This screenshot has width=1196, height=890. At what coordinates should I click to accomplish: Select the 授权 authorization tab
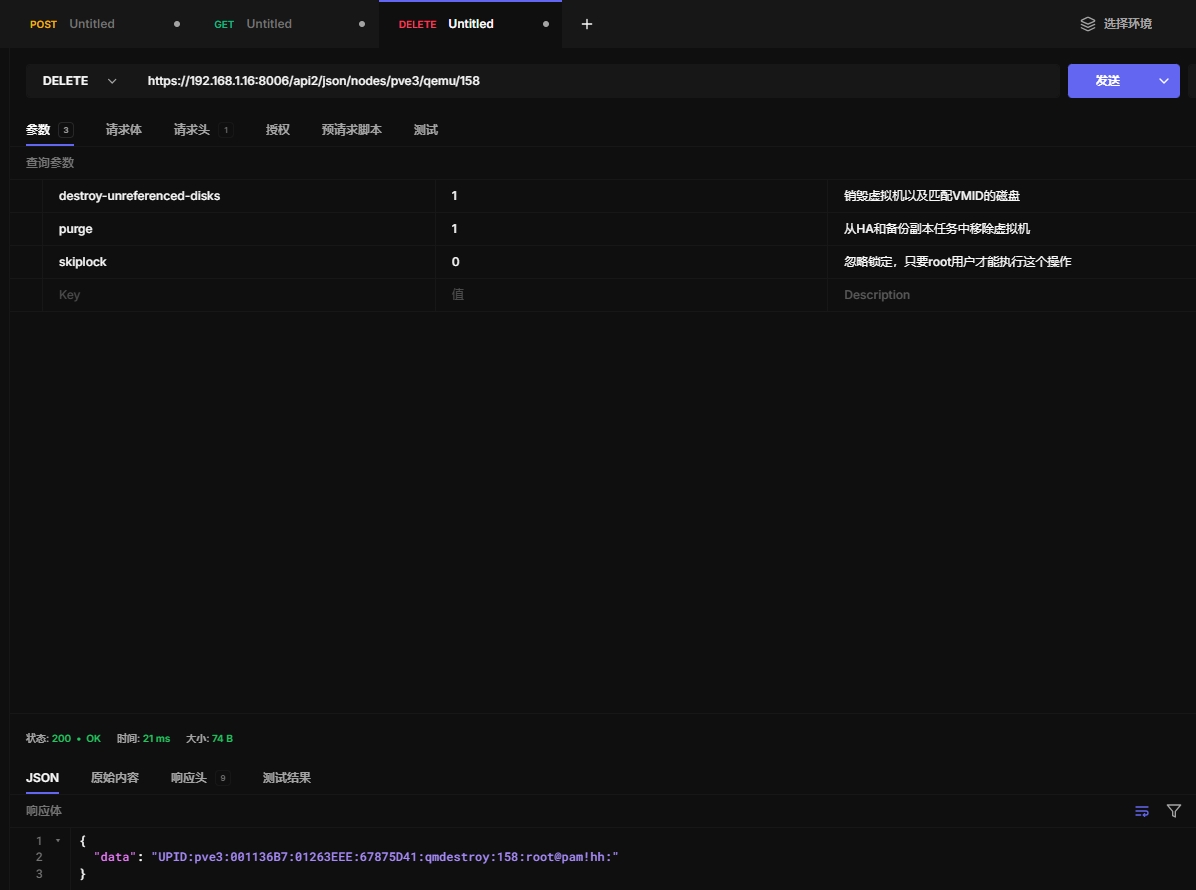[278, 130]
